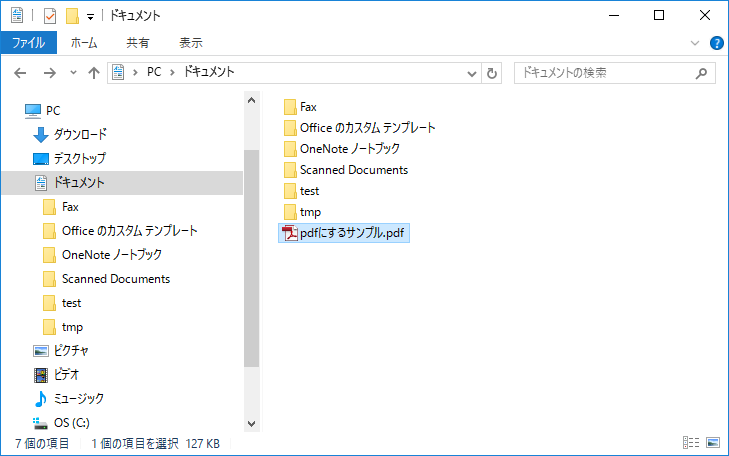Click the ミュージック note icon
This screenshot has width=729, height=456.
pyautogui.click(x=41, y=399)
